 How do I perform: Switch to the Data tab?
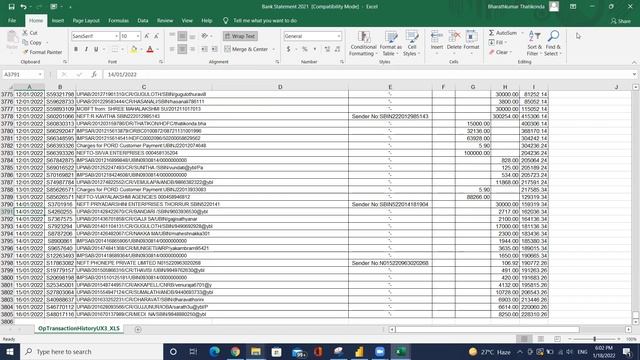(x=143, y=20)
